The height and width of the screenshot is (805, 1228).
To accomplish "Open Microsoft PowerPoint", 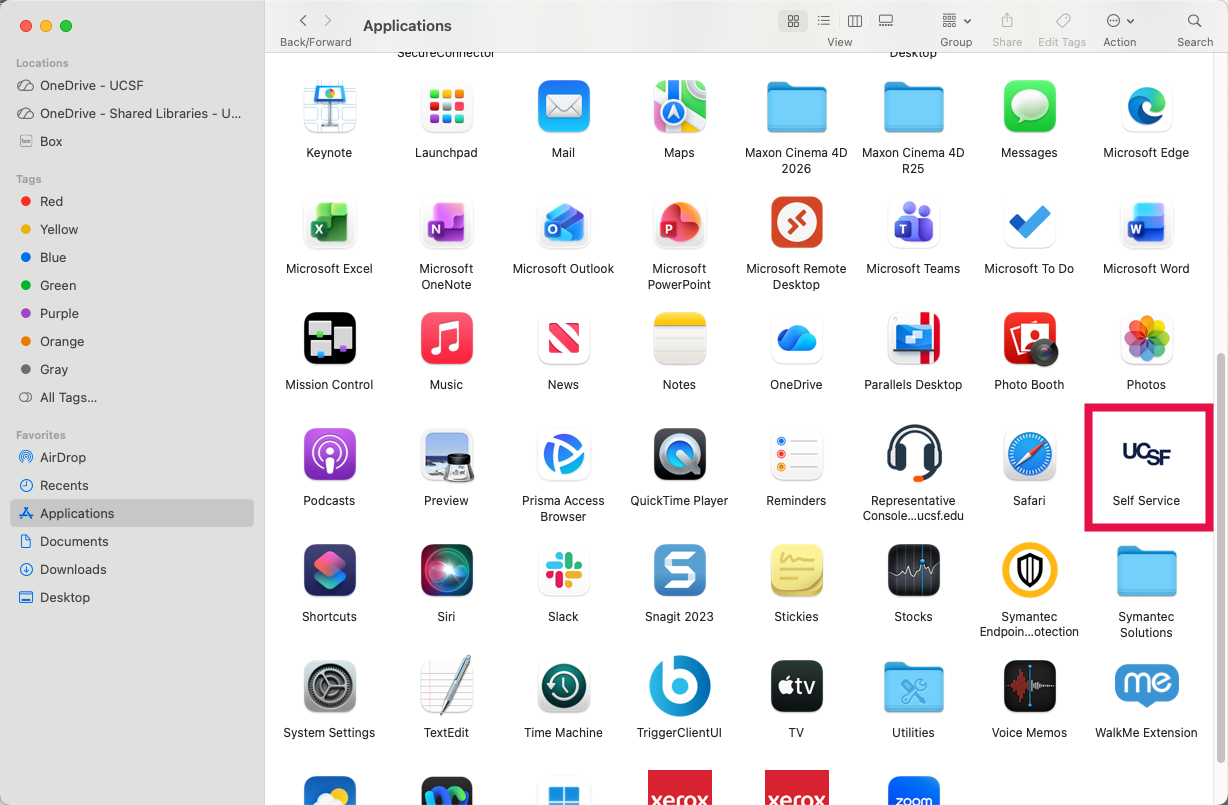I will click(x=679, y=222).
